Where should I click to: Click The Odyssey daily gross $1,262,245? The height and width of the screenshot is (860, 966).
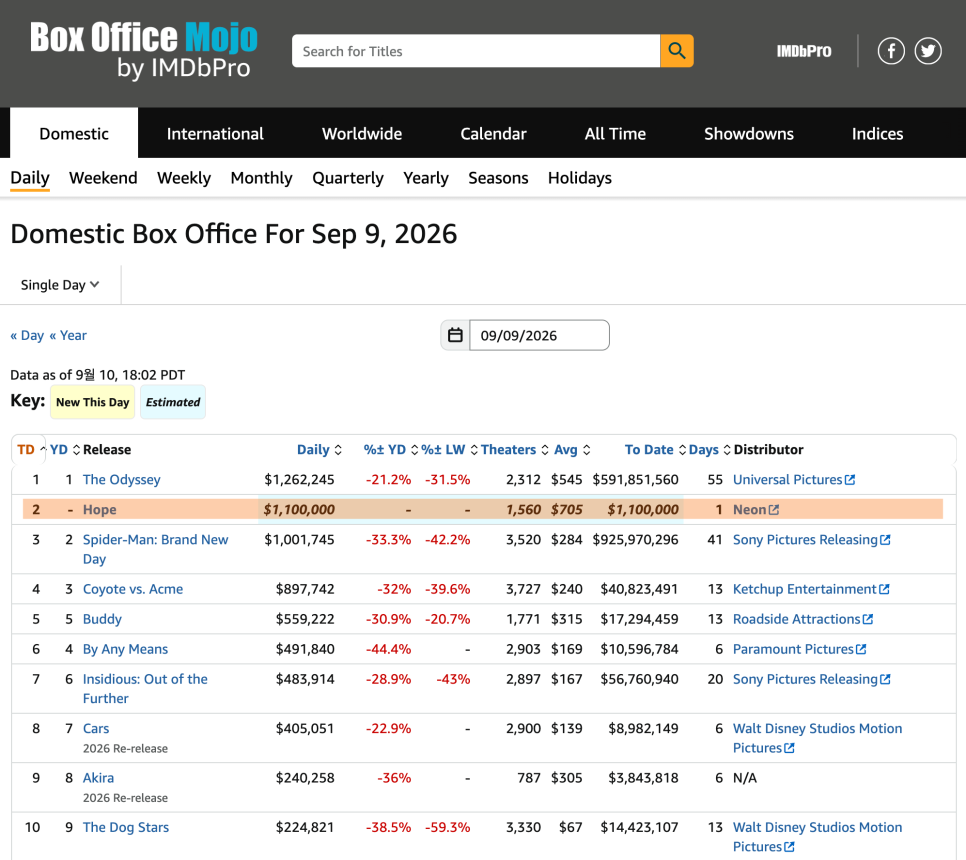[x=299, y=480]
